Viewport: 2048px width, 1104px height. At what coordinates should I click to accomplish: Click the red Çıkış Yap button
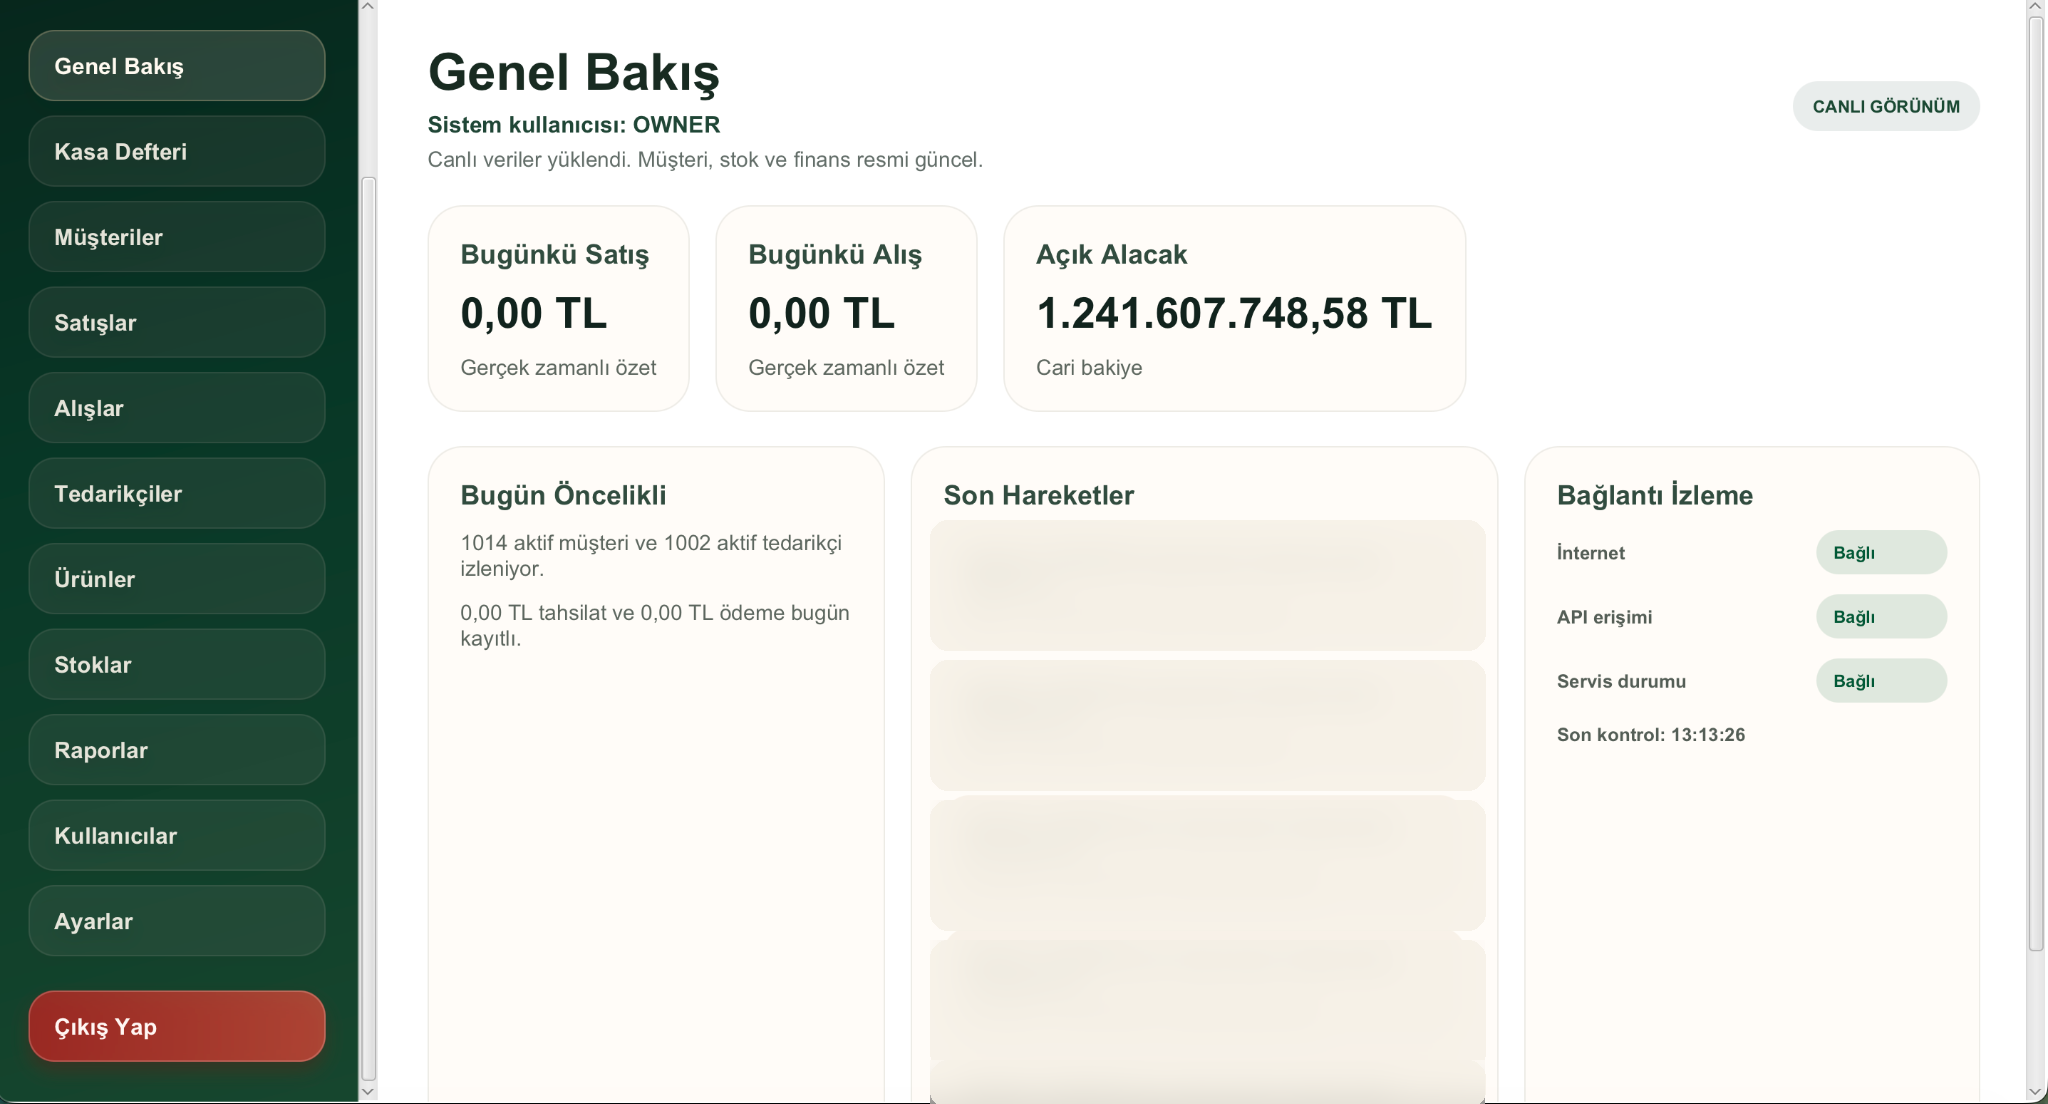click(177, 1026)
